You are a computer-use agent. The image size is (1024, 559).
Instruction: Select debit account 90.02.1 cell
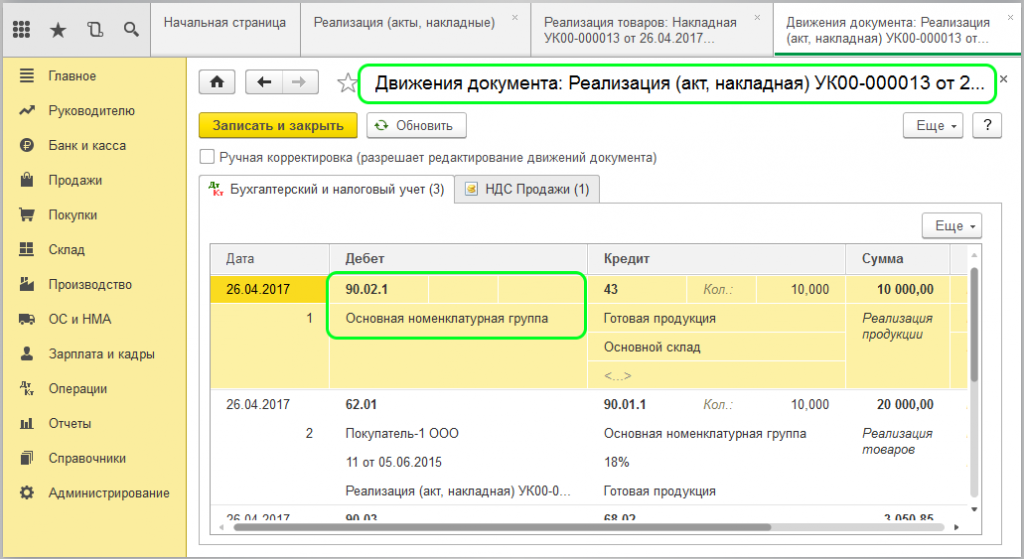pyautogui.click(x=379, y=289)
